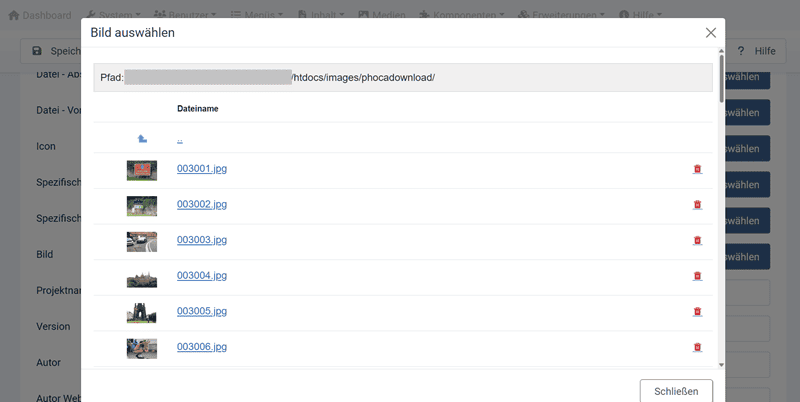Pick the 003006.jpg file link

202,347
